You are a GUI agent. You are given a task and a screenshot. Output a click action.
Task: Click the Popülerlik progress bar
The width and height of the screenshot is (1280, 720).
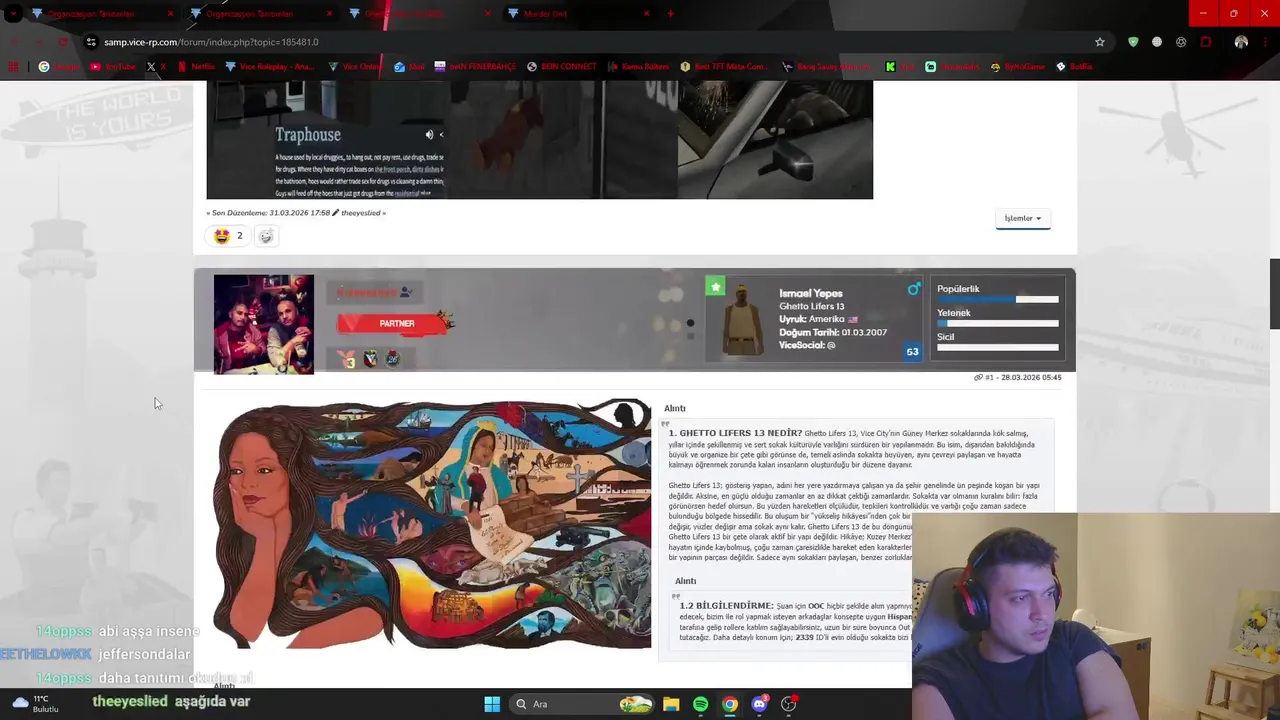(997, 299)
